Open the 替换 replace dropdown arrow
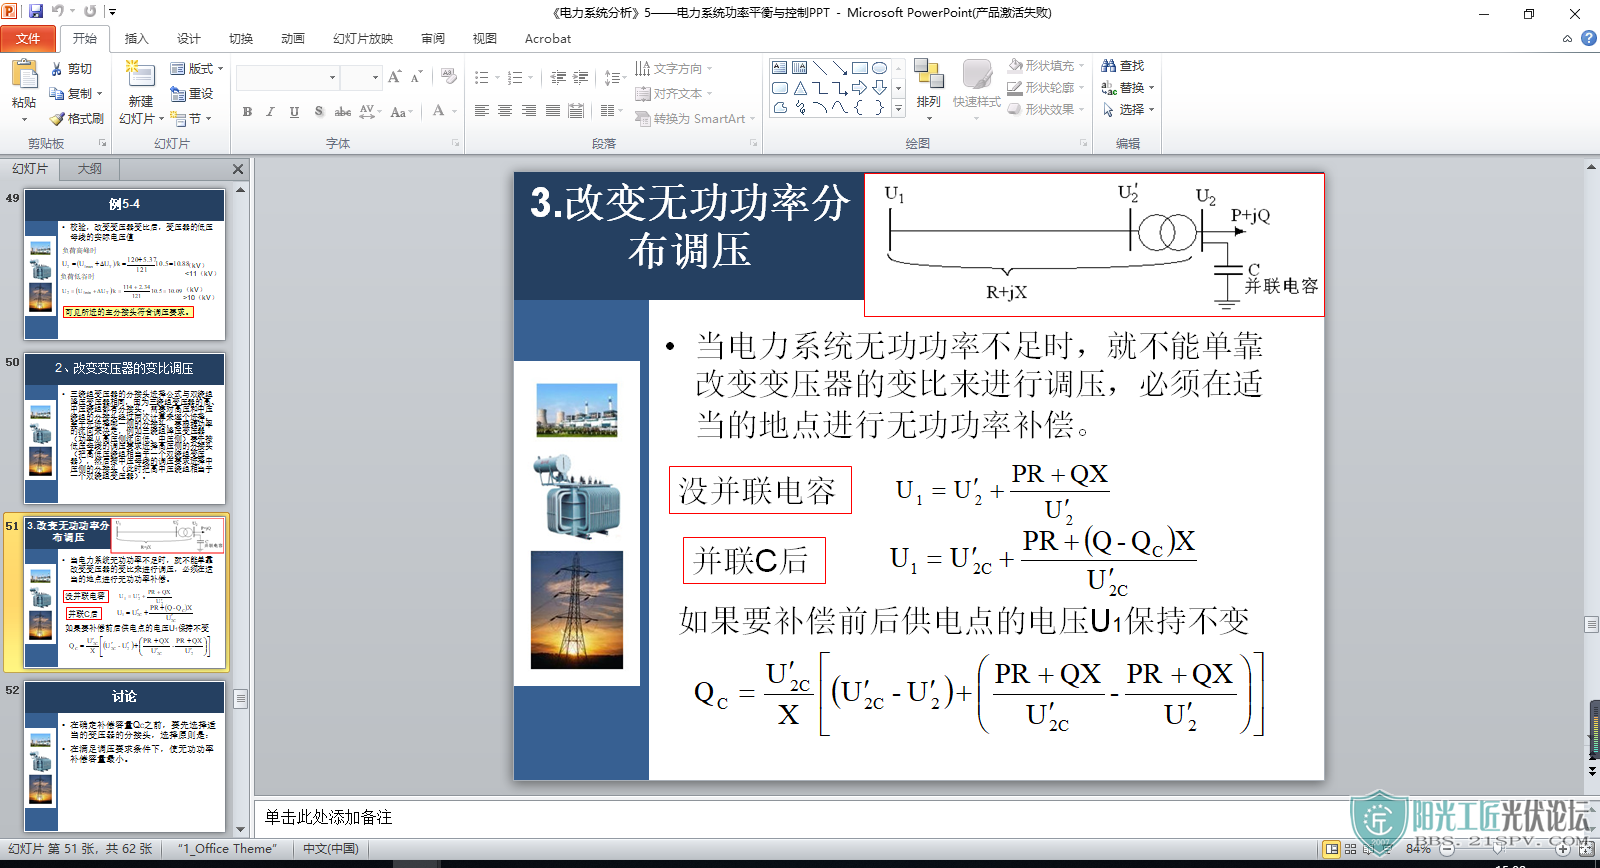Image resolution: width=1600 pixels, height=868 pixels. click(x=1151, y=88)
